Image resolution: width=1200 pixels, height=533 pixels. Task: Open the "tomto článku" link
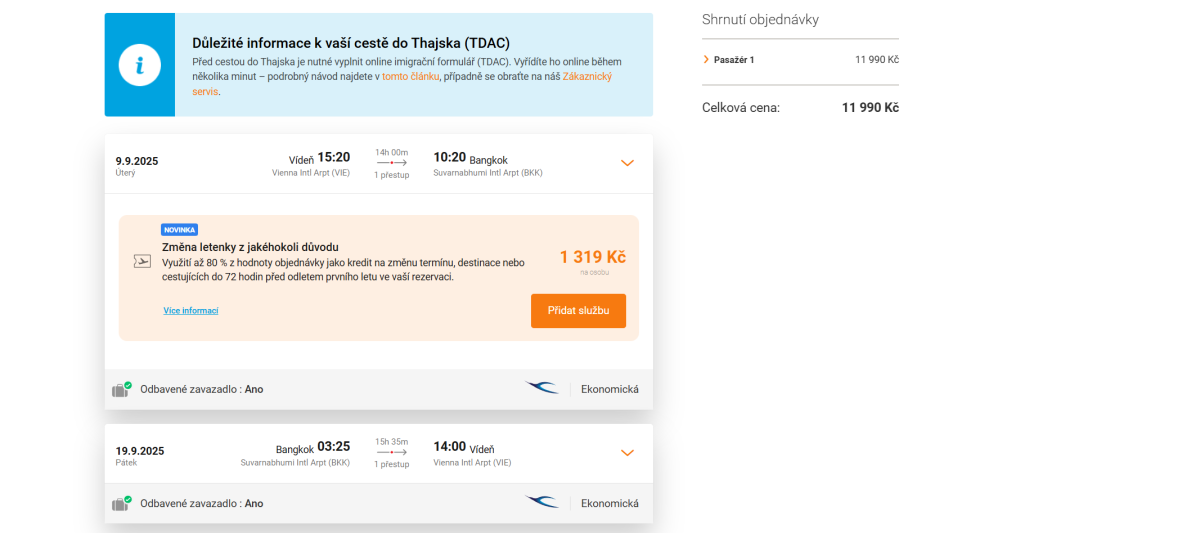[x=410, y=76]
